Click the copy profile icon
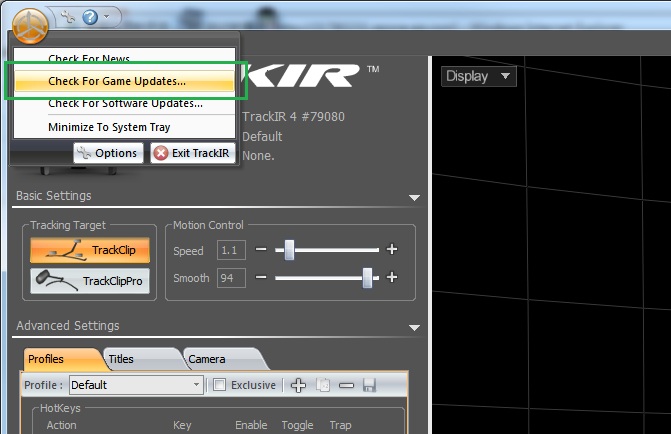The image size is (671, 434). click(322, 385)
